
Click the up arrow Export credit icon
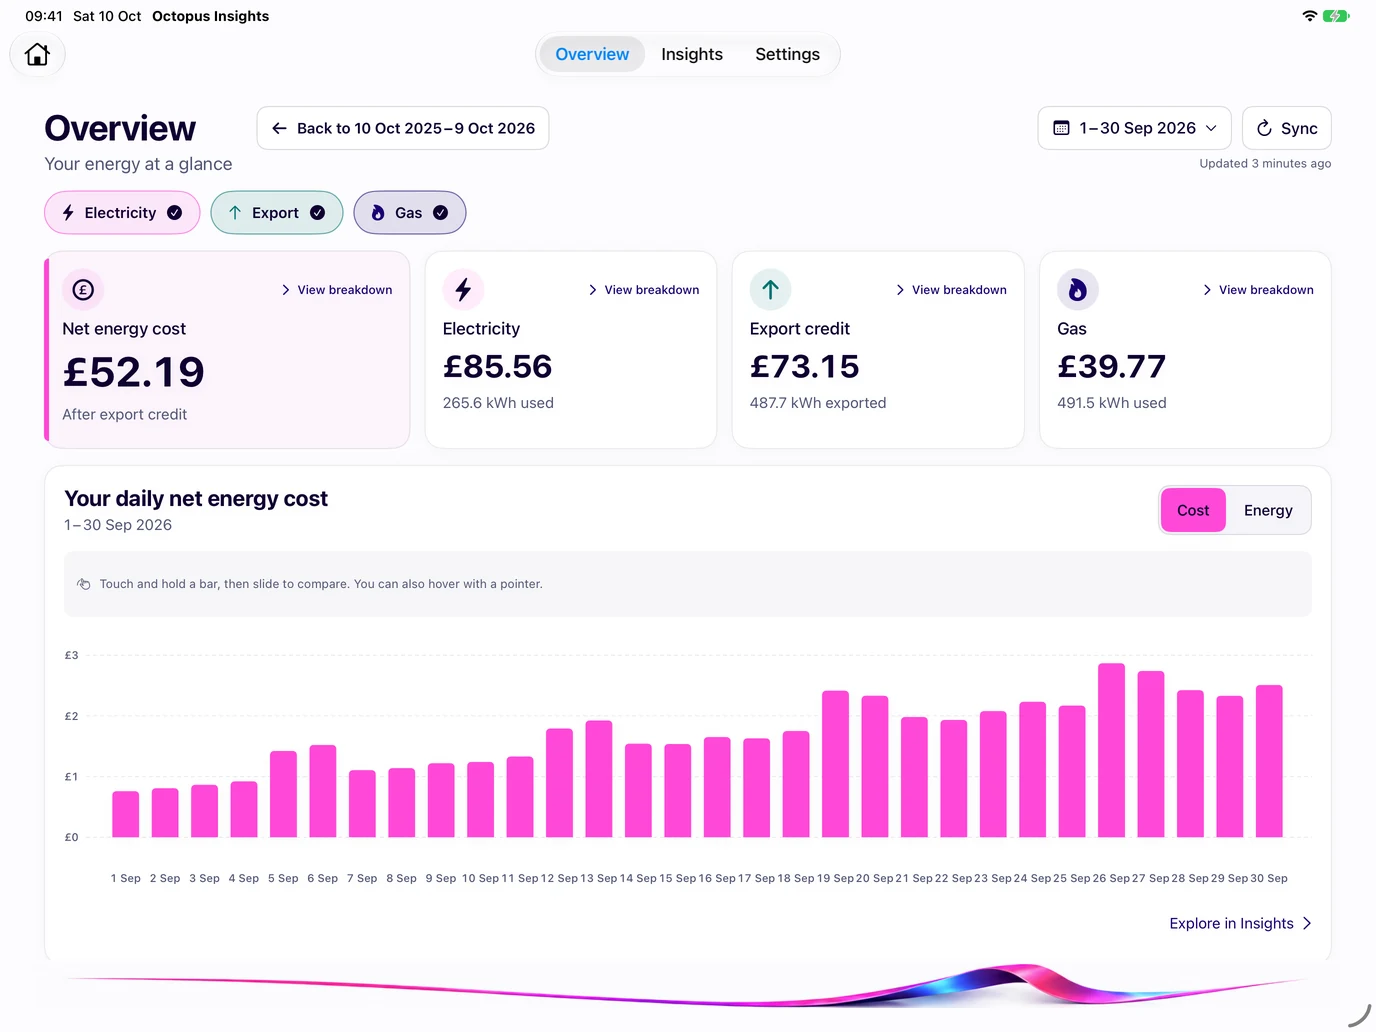770,290
